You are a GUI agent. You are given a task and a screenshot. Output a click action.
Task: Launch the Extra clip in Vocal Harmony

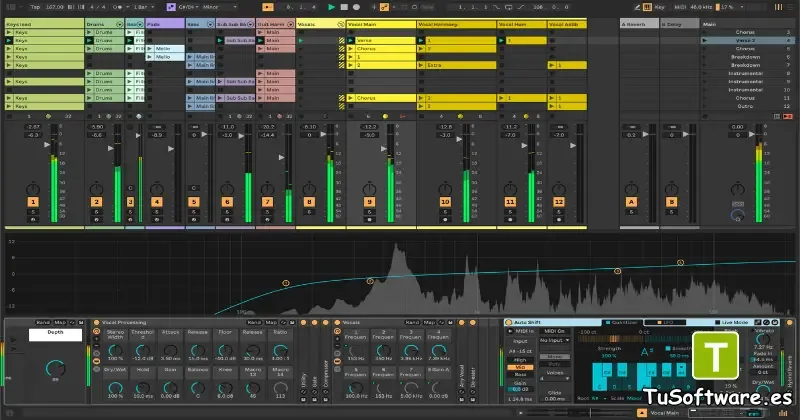click(x=421, y=65)
